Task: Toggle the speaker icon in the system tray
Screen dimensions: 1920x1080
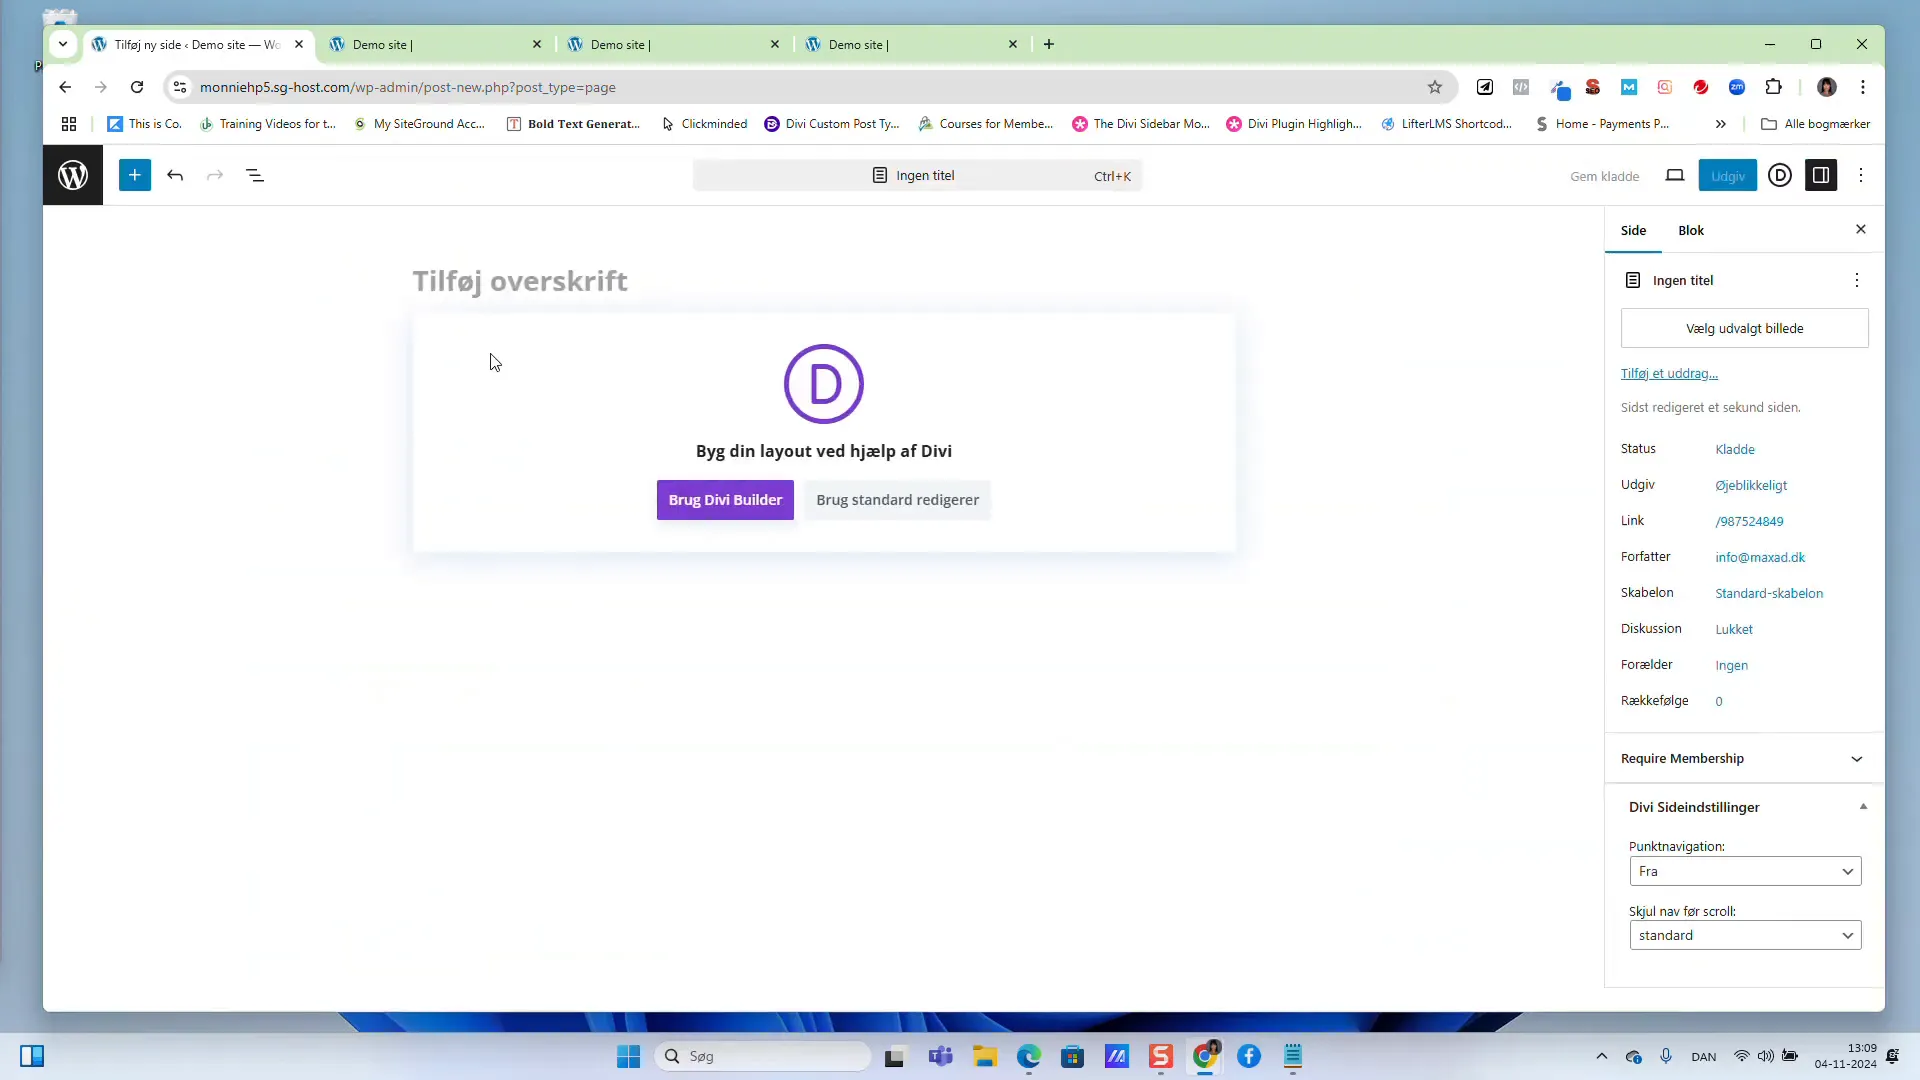Action: click(1766, 1056)
